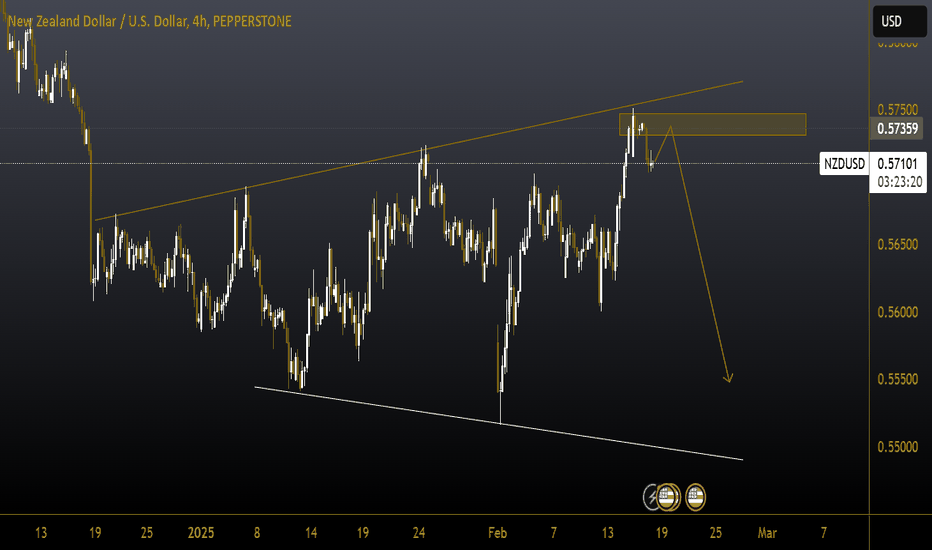Click the 0.56000 price axis label
Viewport: 932px width, 550px height.
[x=898, y=312]
